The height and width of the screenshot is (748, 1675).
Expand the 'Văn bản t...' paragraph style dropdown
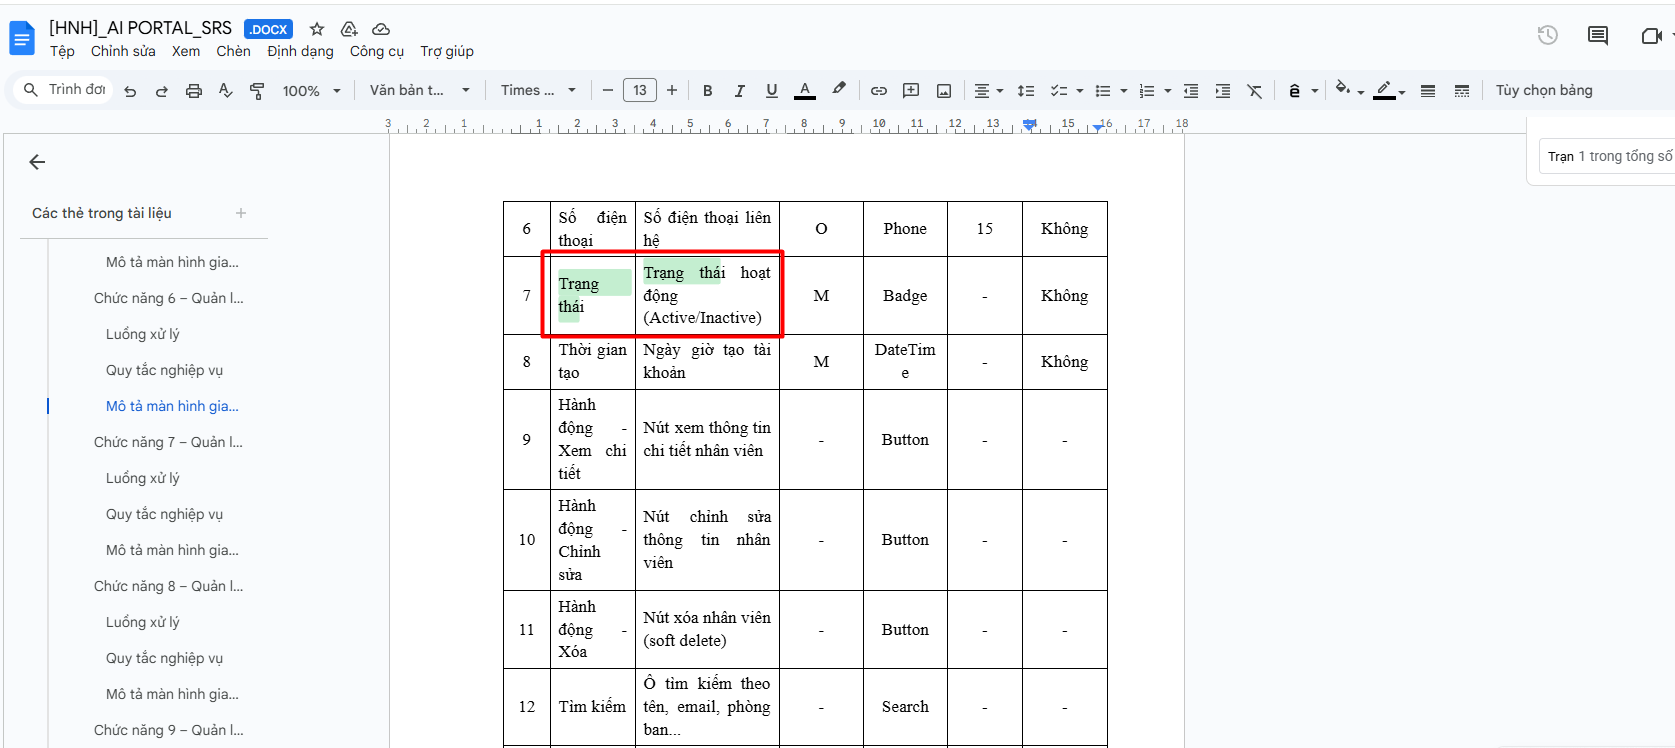419,91
